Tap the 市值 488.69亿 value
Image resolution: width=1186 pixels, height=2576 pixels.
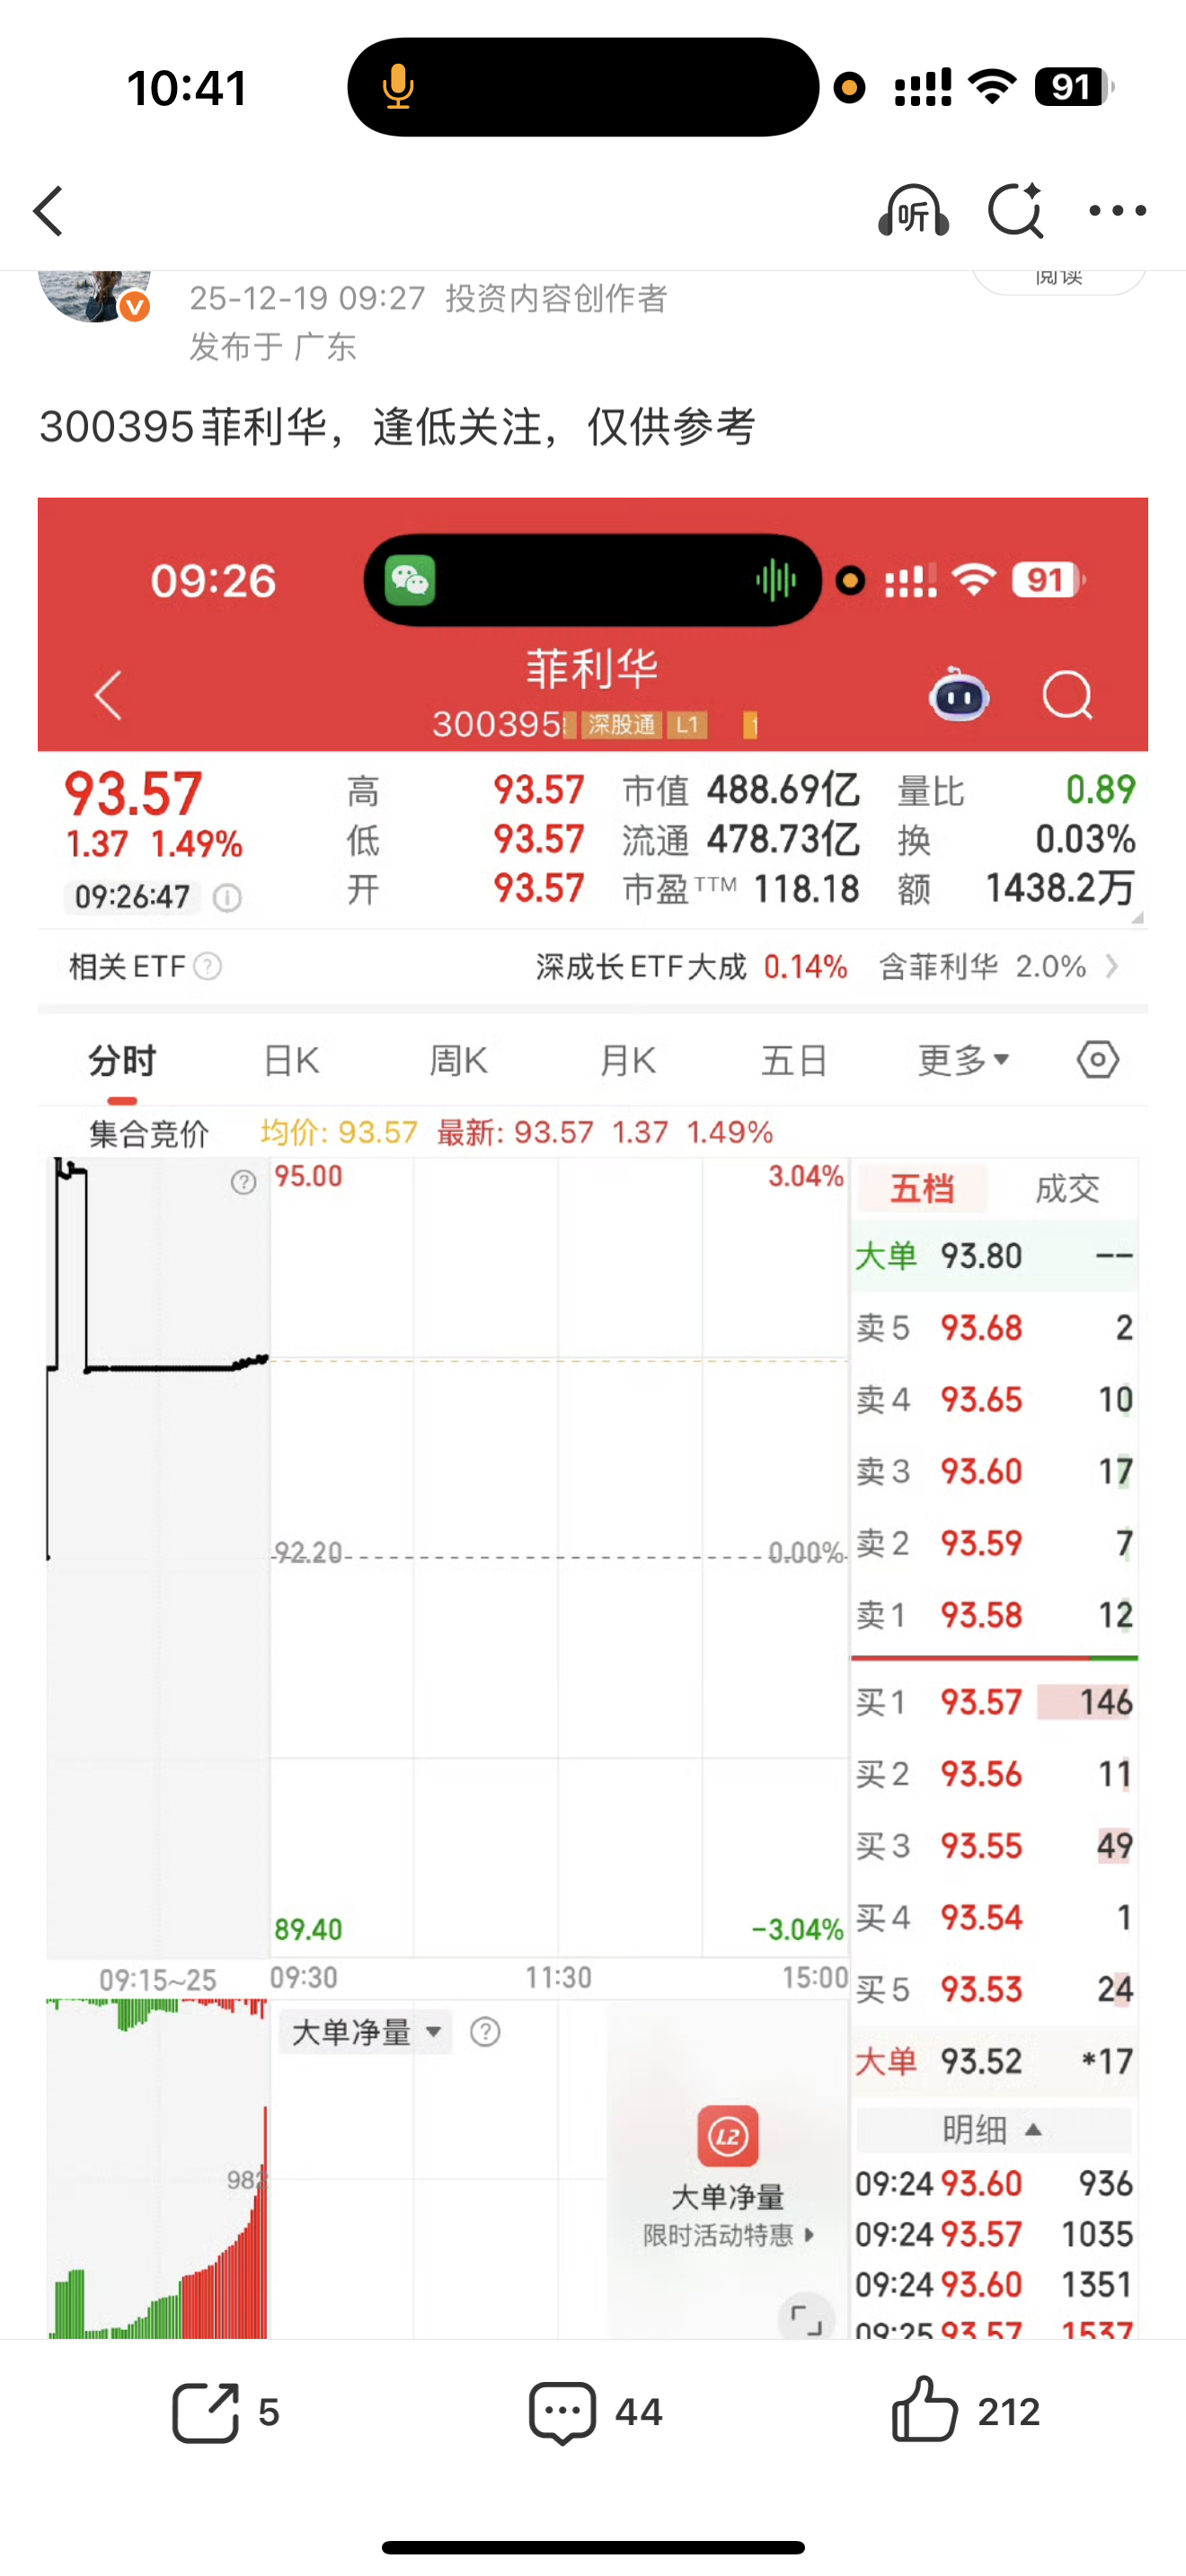783,790
